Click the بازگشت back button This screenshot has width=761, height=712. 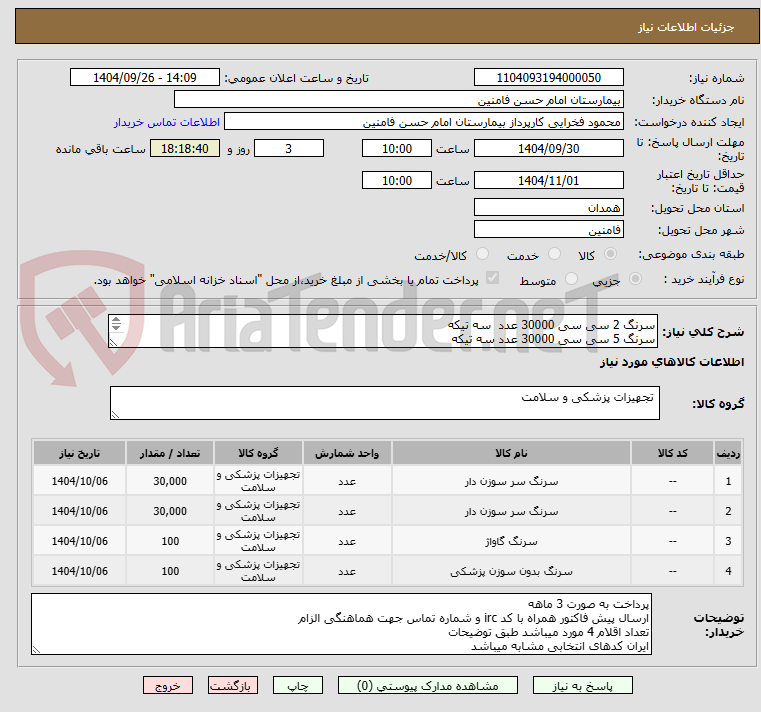[233, 685]
